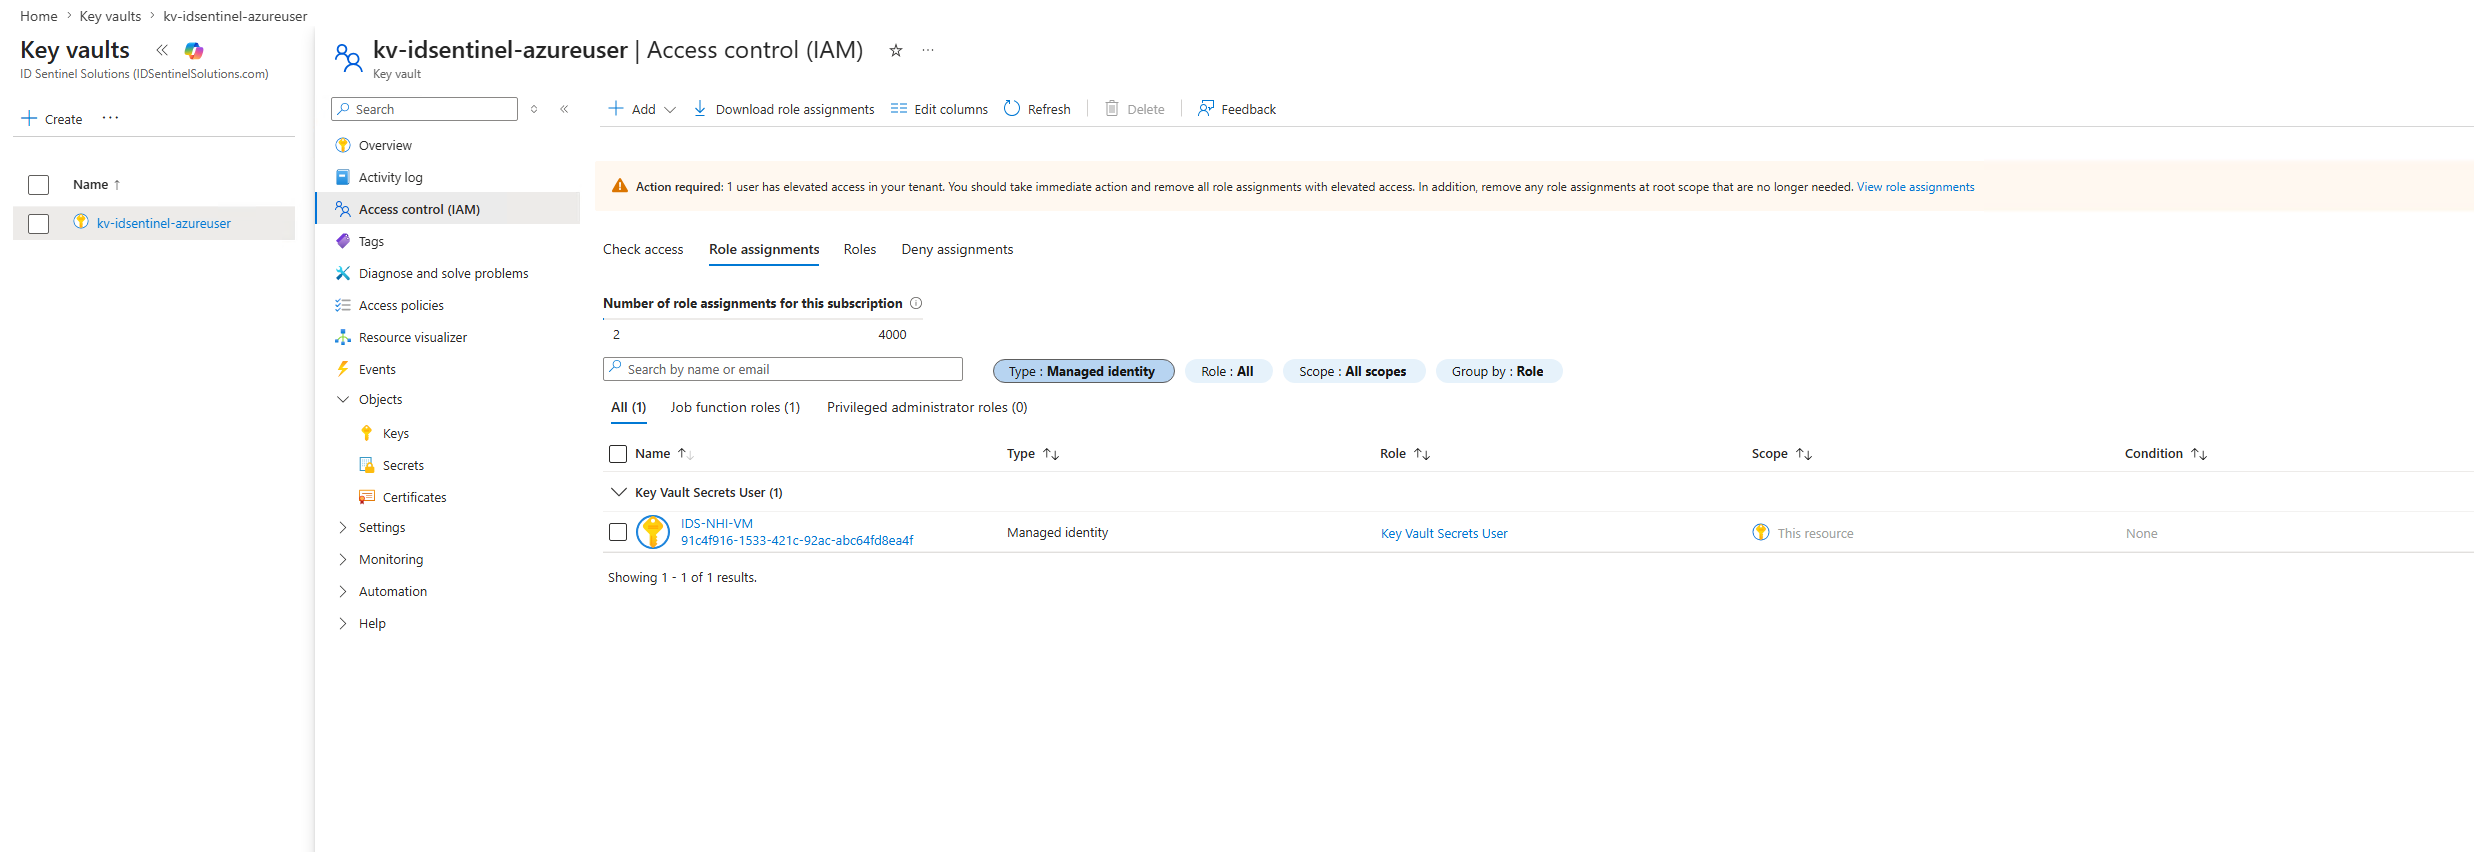Viewport: 2474px width, 852px height.
Task: Click the favorite star next to the IAM title
Action: [x=896, y=51]
